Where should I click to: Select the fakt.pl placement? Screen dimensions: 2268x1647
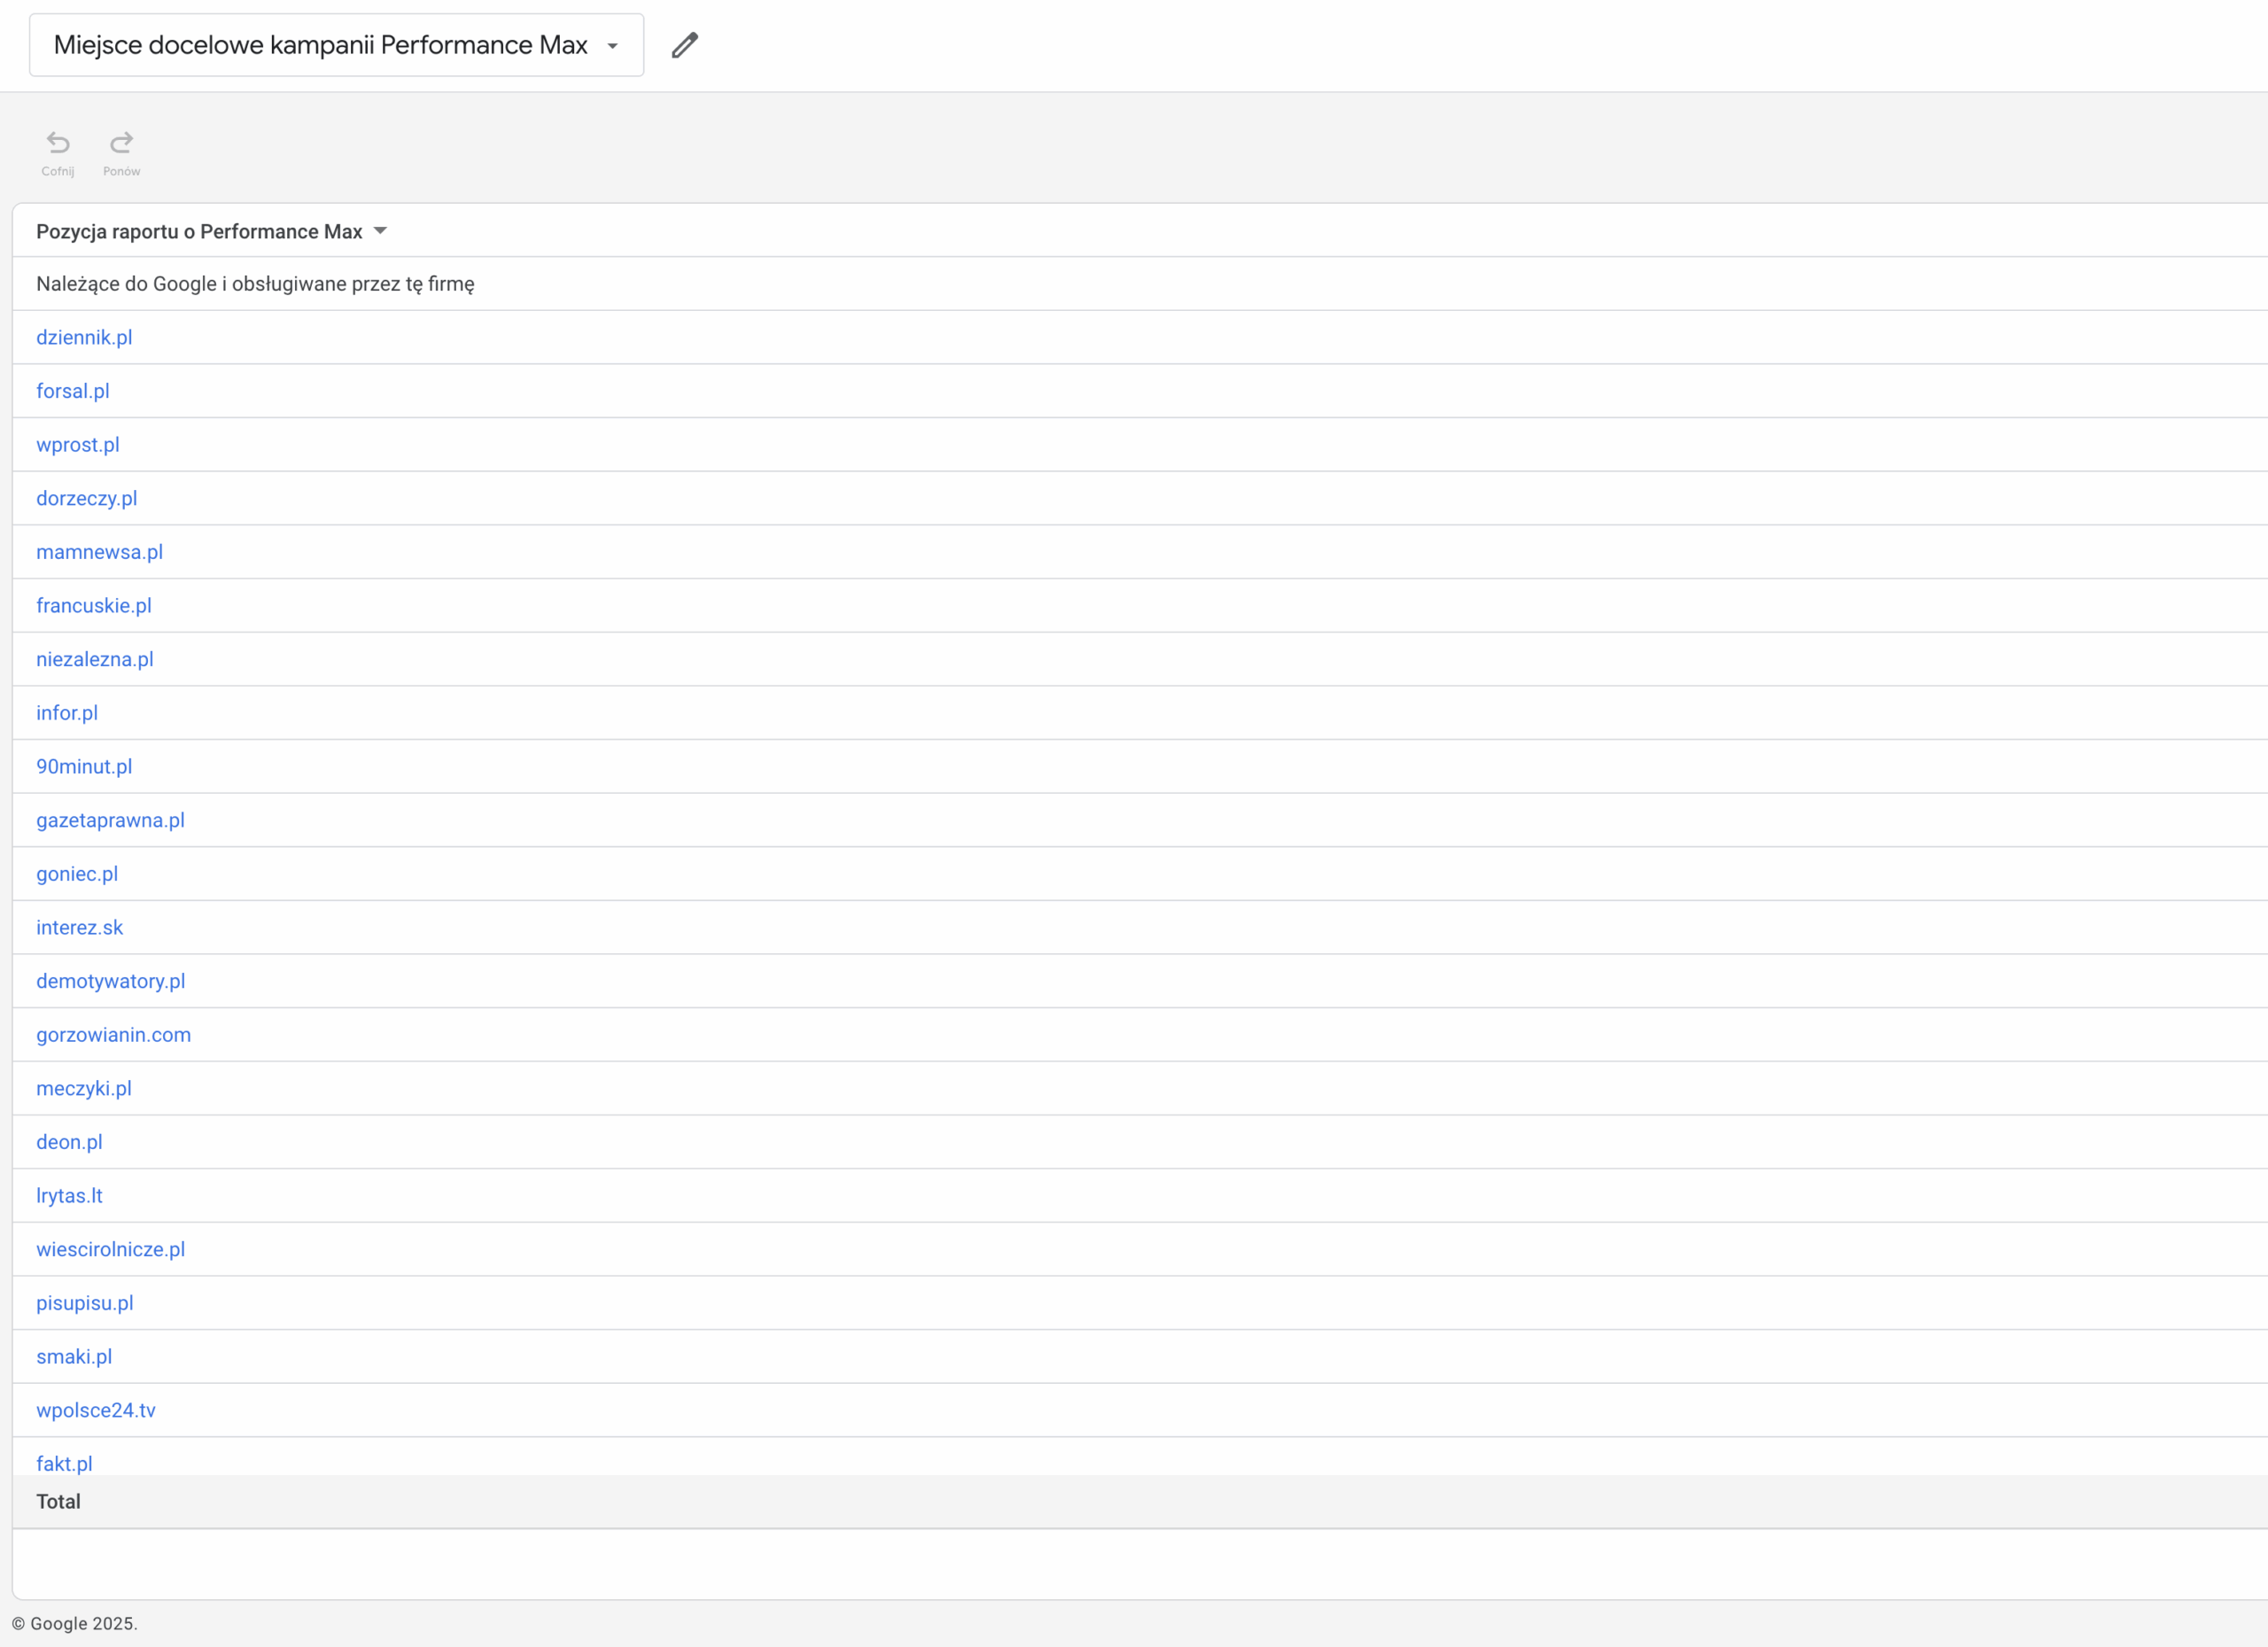pos(64,1464)
